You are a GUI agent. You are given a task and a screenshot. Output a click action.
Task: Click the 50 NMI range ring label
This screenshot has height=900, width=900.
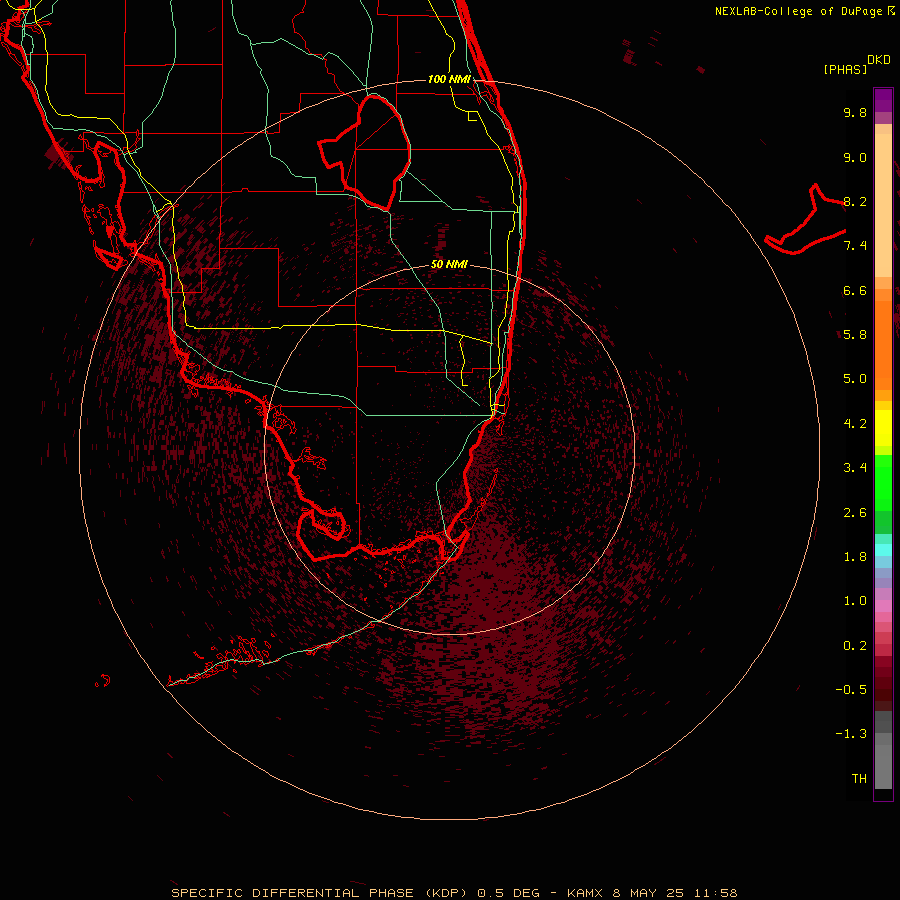coord(449,264)
